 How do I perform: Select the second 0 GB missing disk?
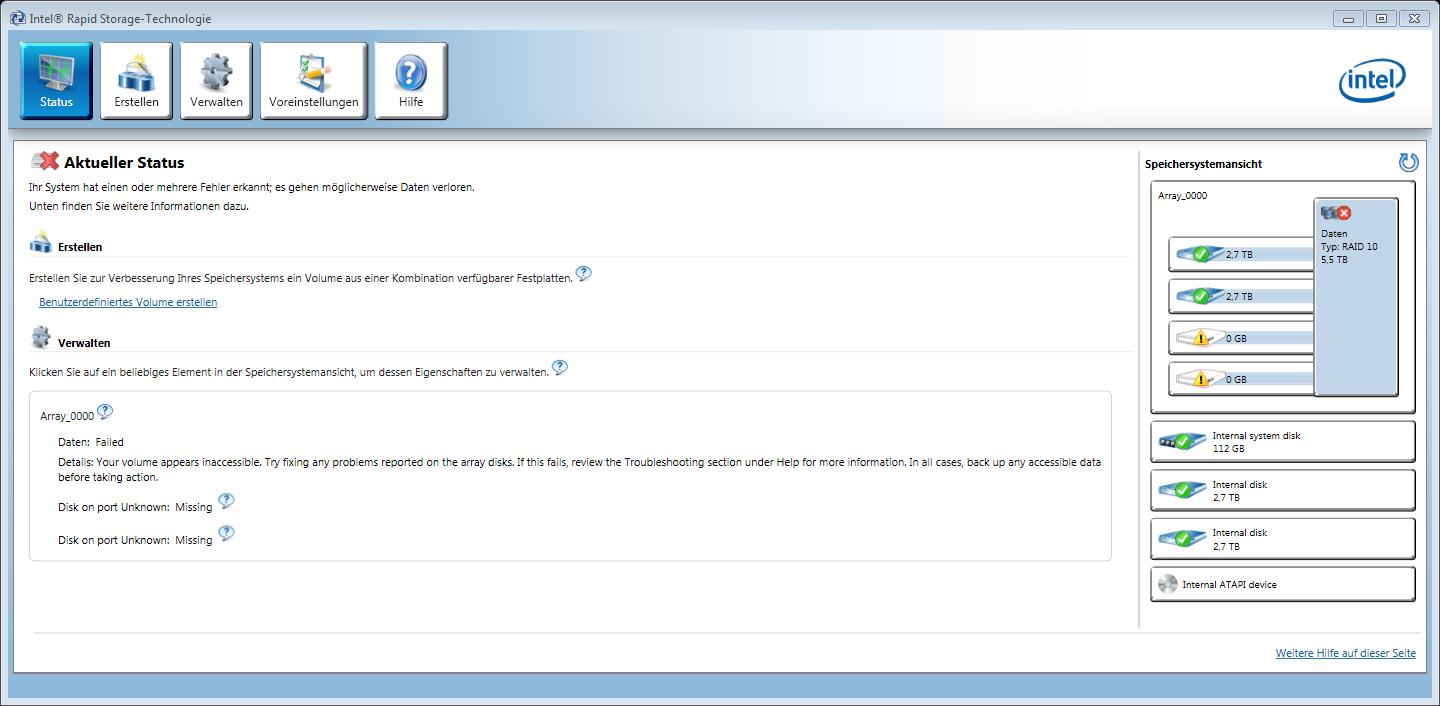1241,379
